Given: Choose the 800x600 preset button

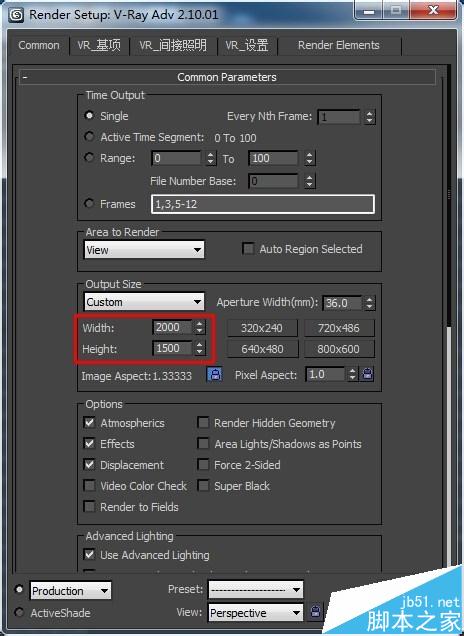Looking at the screenshot, I should point(339,349).
